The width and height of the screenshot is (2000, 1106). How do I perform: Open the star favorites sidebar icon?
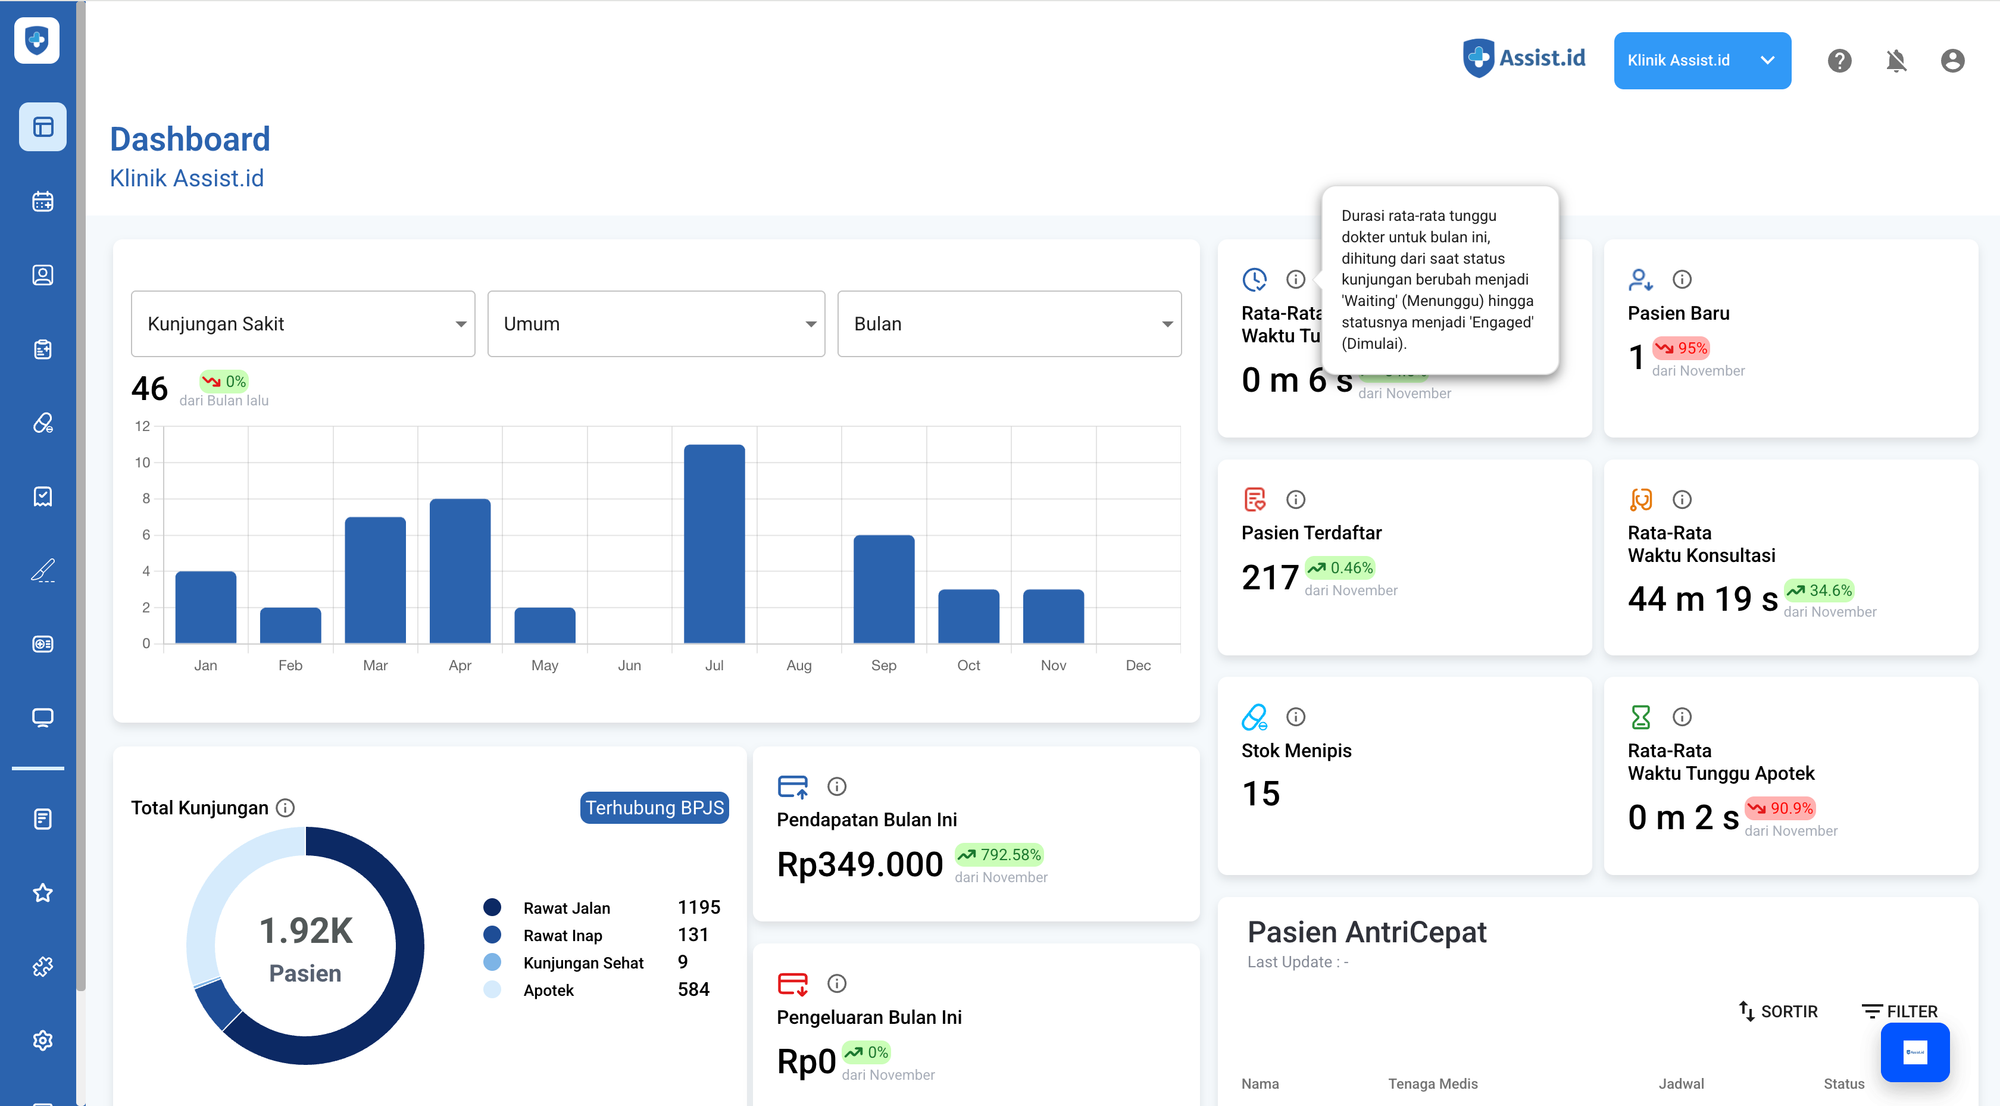(42, 893)
